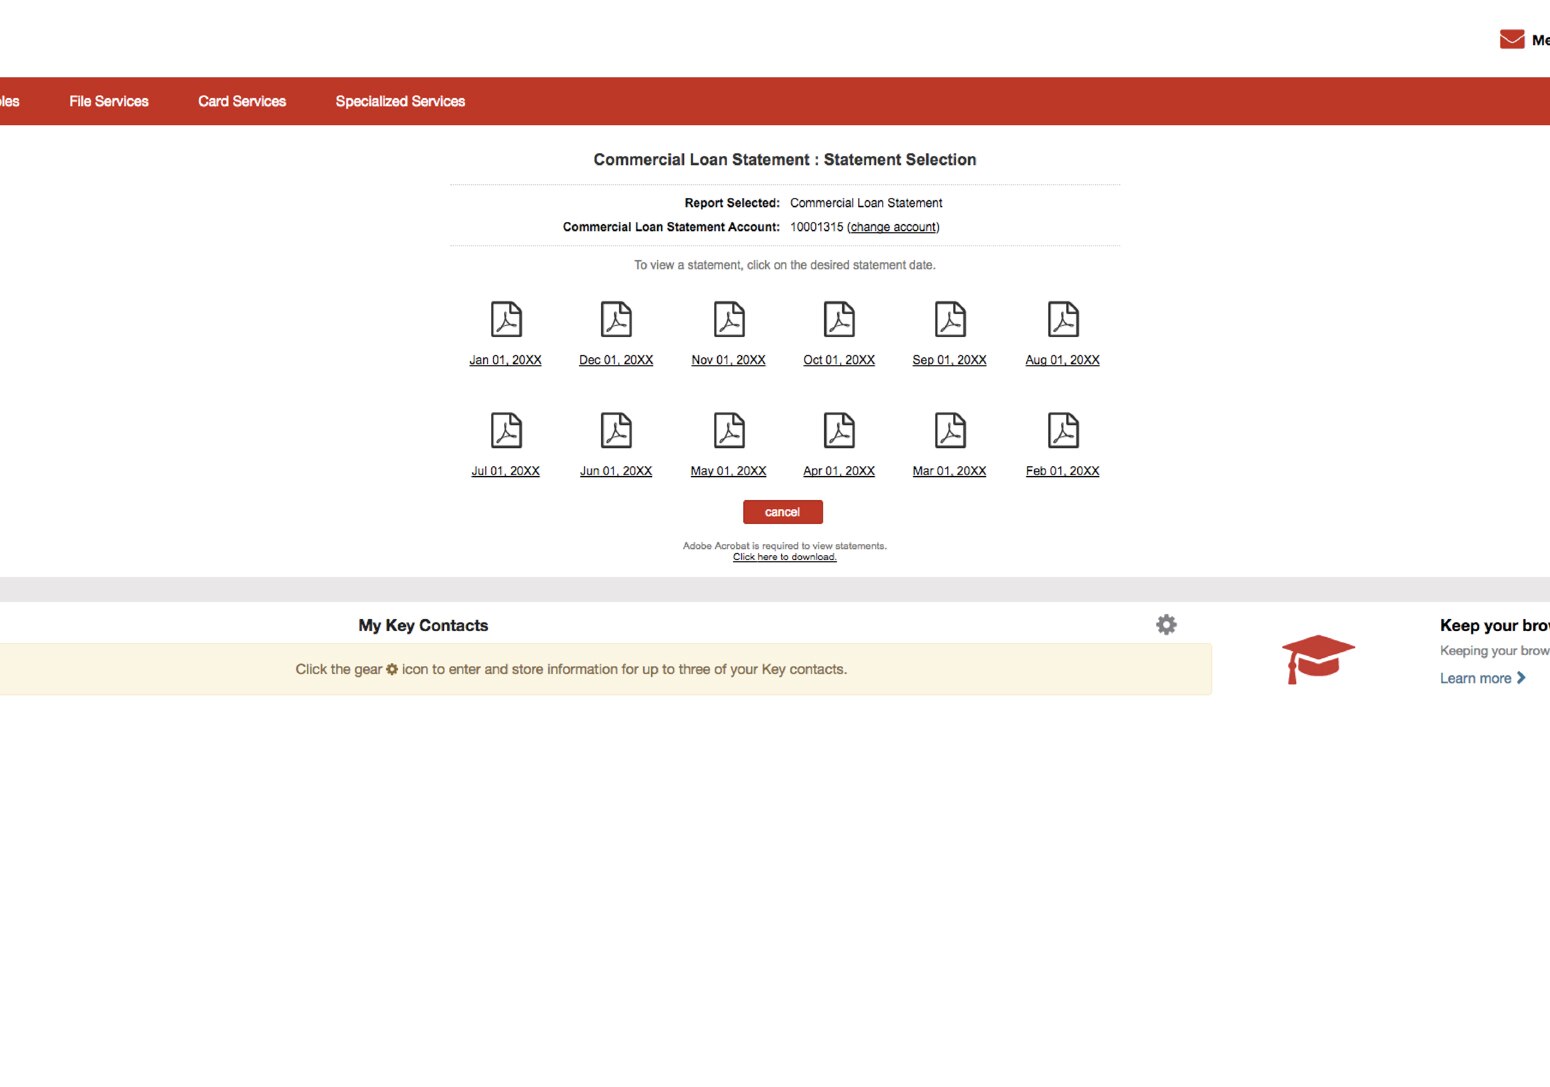Select the Sep 01, 20XX statement date link
The height and width of the screenshot is (1087, 1550).
coord(949,360)
